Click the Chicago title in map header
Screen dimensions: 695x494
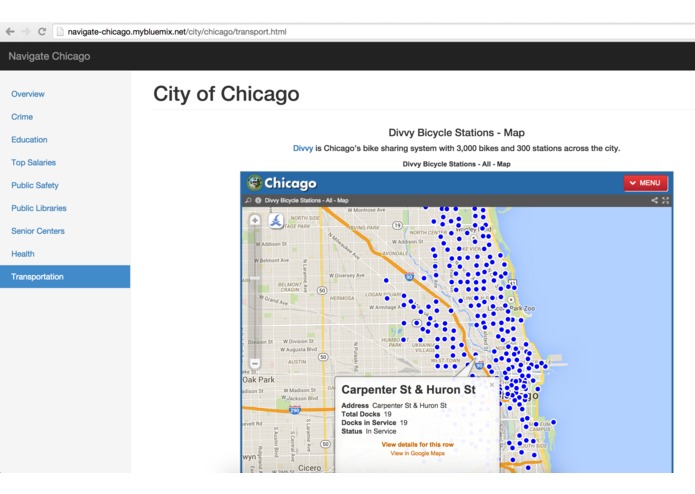(x=290, y=183)
